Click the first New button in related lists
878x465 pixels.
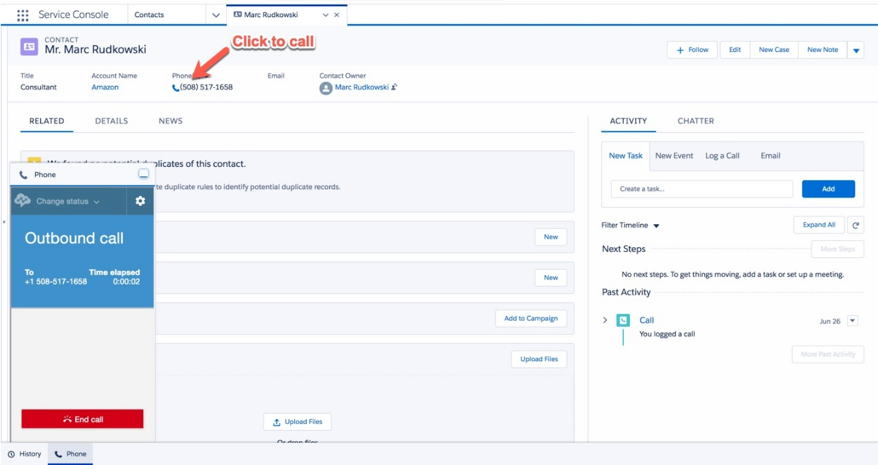pyautogui.click(x=550, y=237)
